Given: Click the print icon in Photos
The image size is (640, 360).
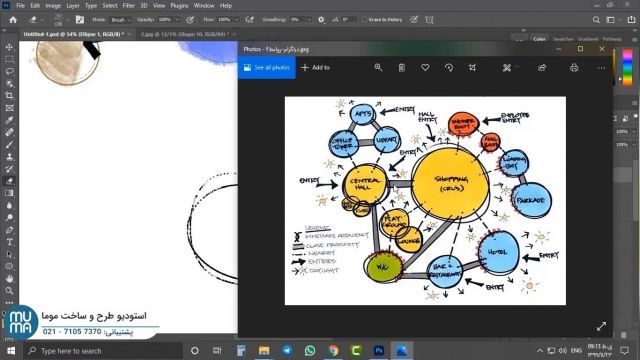Looking at the screenshot, I should [574, 68].
